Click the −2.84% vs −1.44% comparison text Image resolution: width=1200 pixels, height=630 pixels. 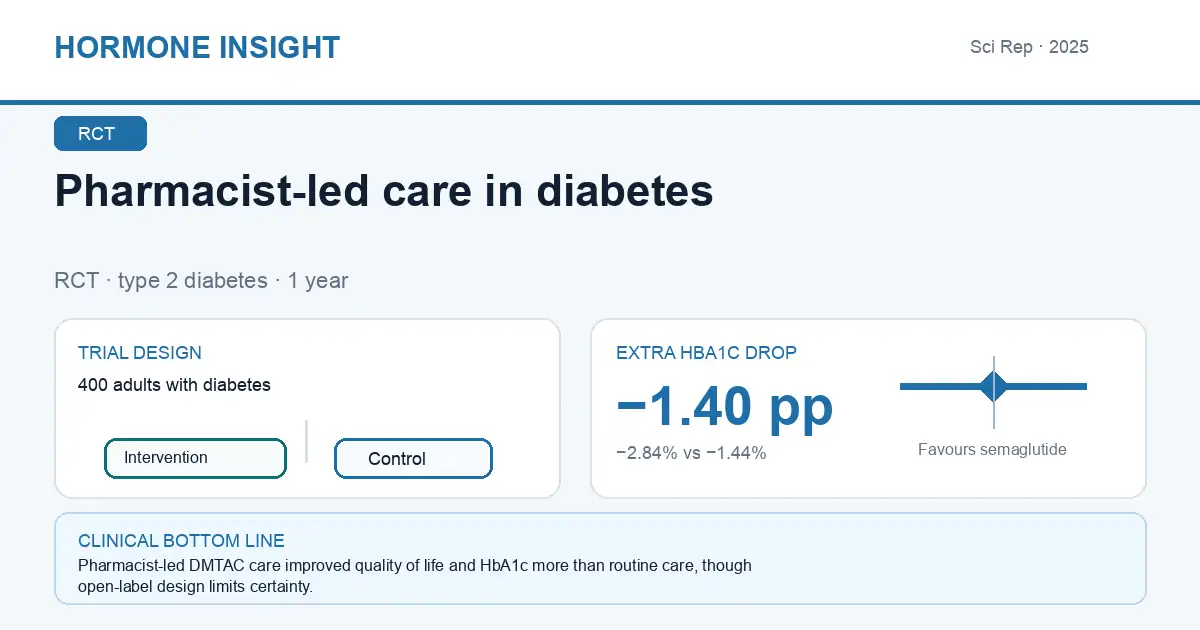(x=691, y=453)
